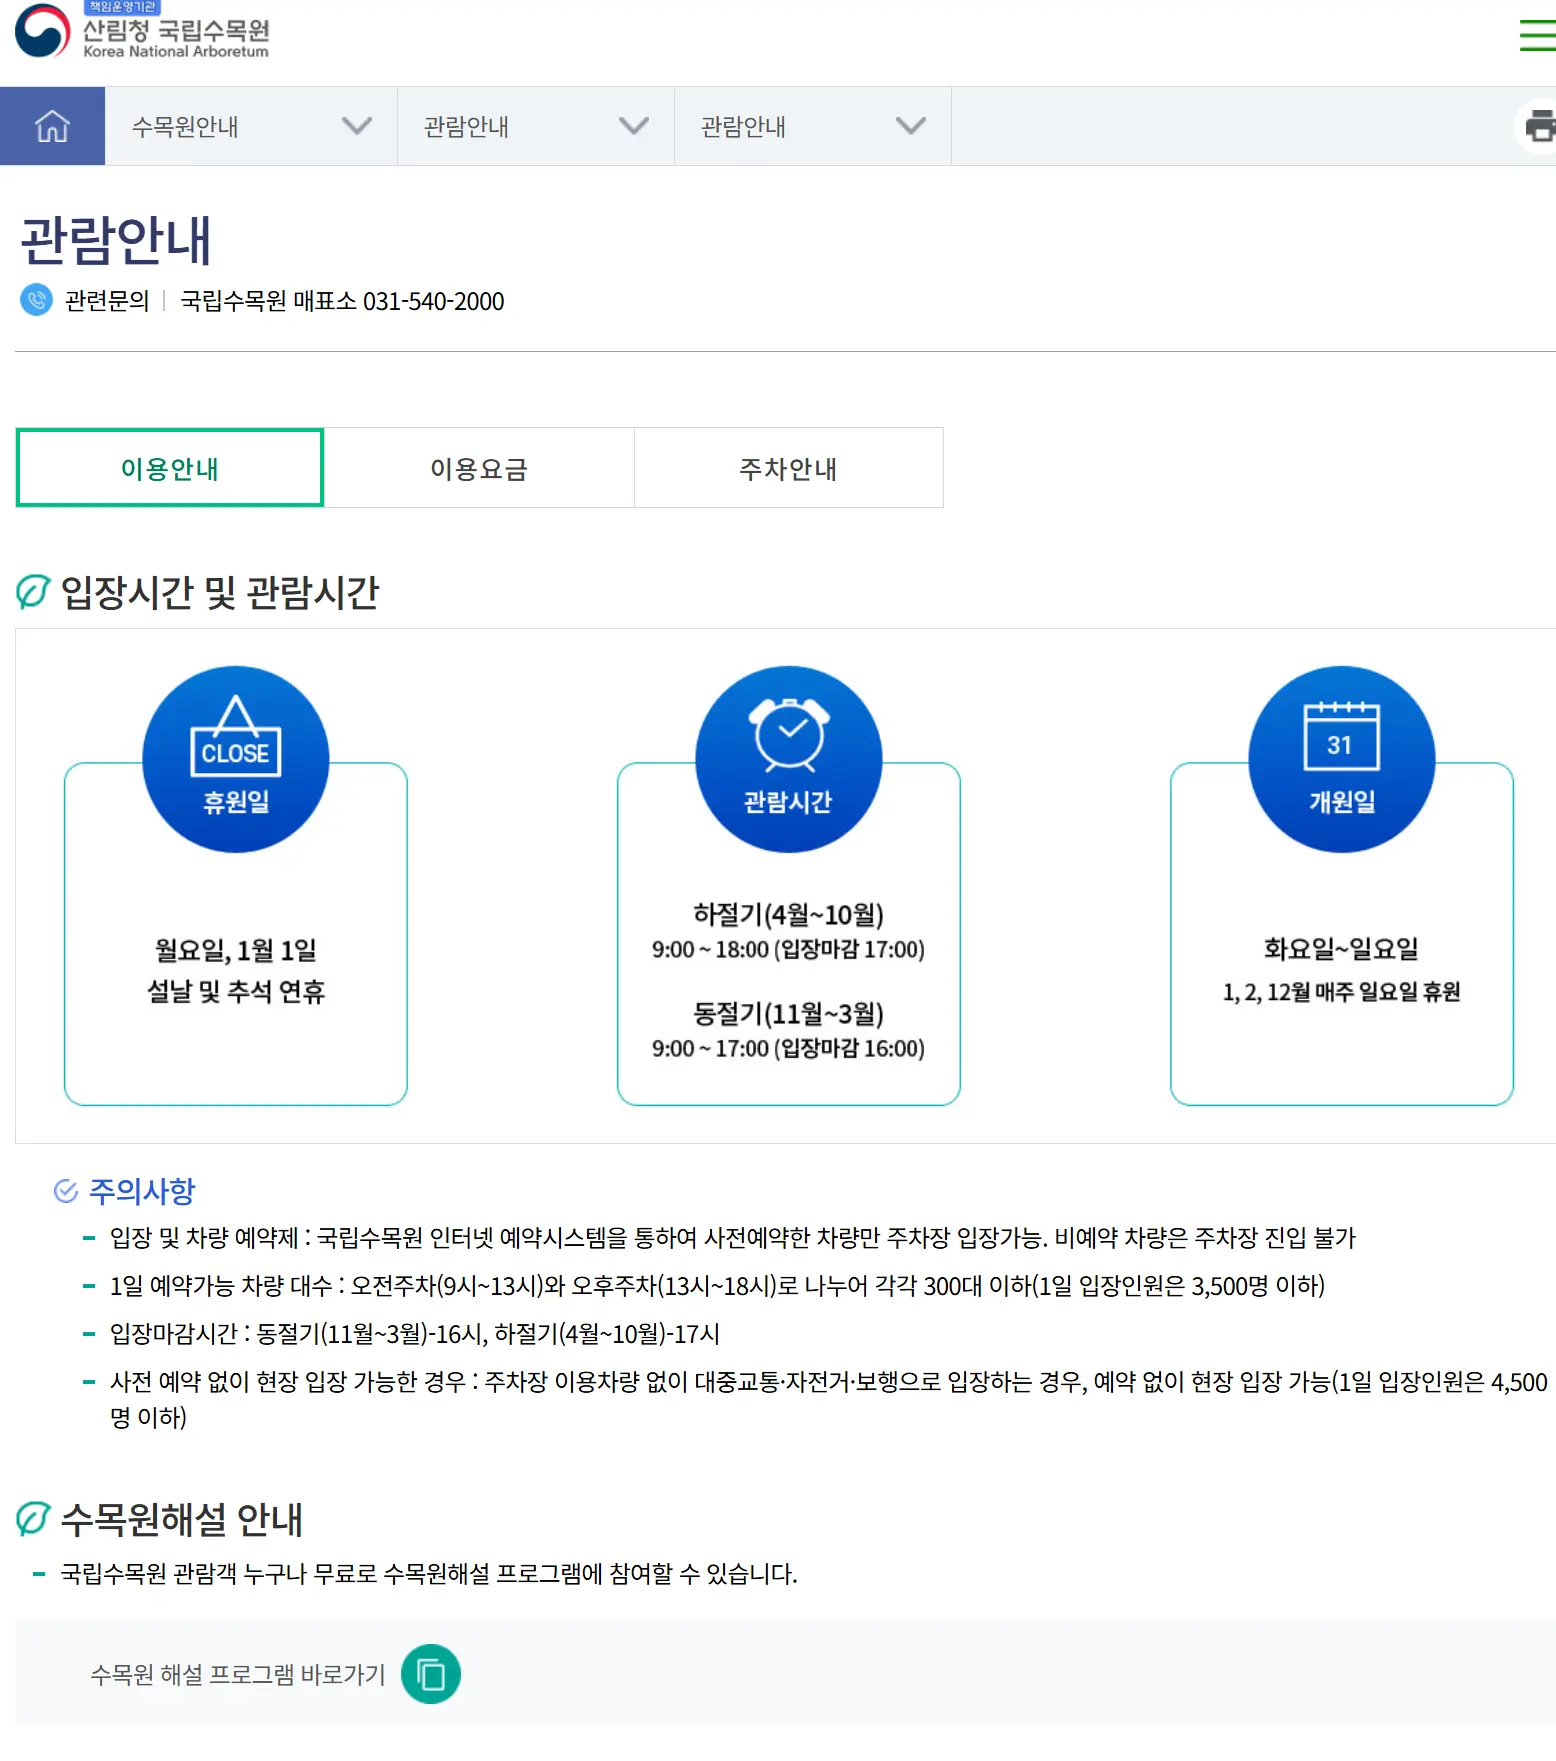Click the phone inquiry icon

37,300
